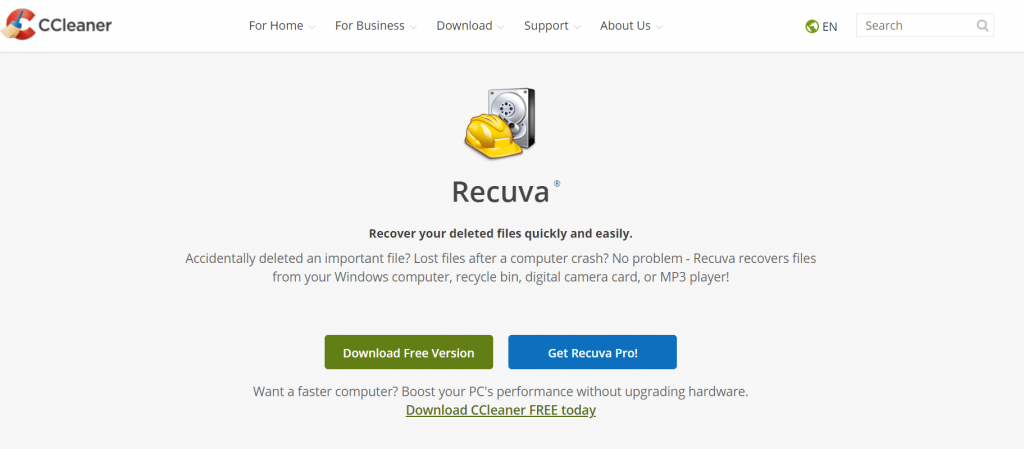
Task: Click the Download Free Version button
Action: point(409,352)
